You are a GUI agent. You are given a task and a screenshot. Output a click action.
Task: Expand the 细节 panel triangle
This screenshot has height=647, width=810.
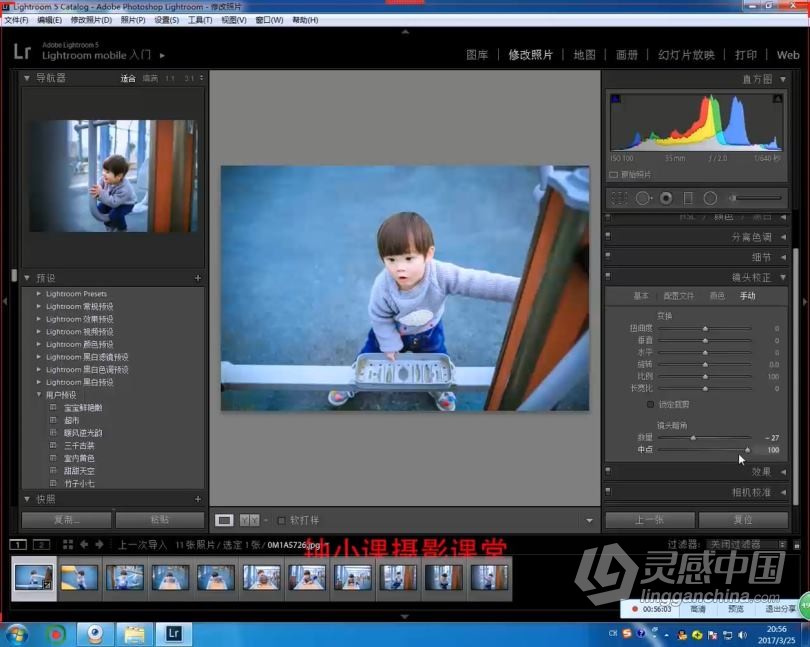click(x=784, y=257)
